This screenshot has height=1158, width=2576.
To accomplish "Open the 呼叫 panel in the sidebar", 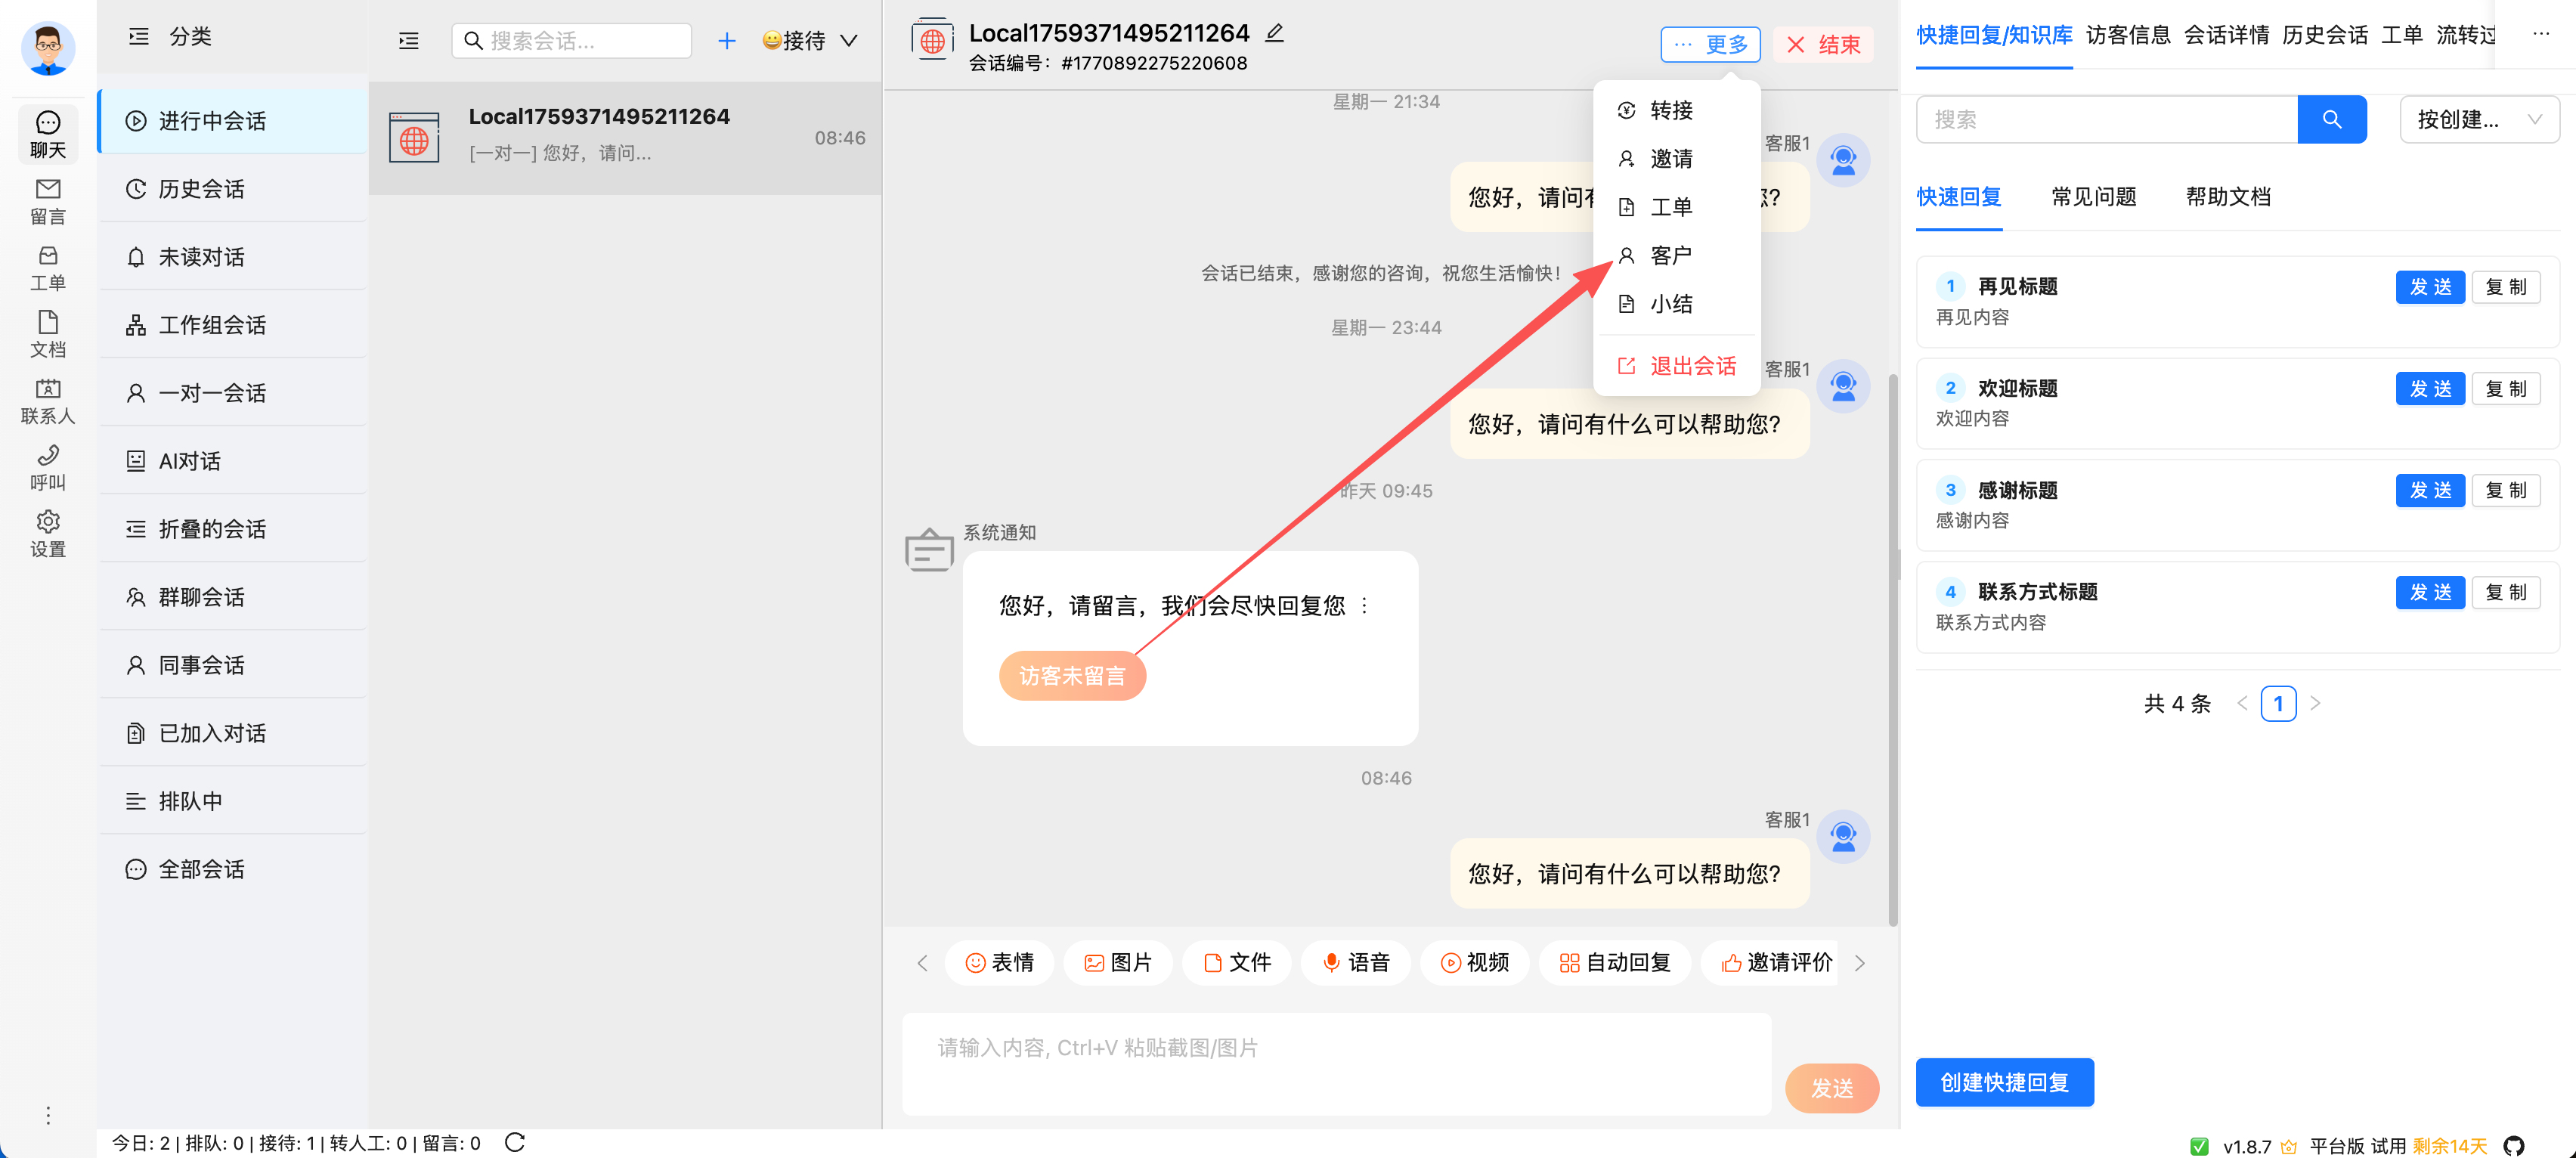I will (47, 466).
